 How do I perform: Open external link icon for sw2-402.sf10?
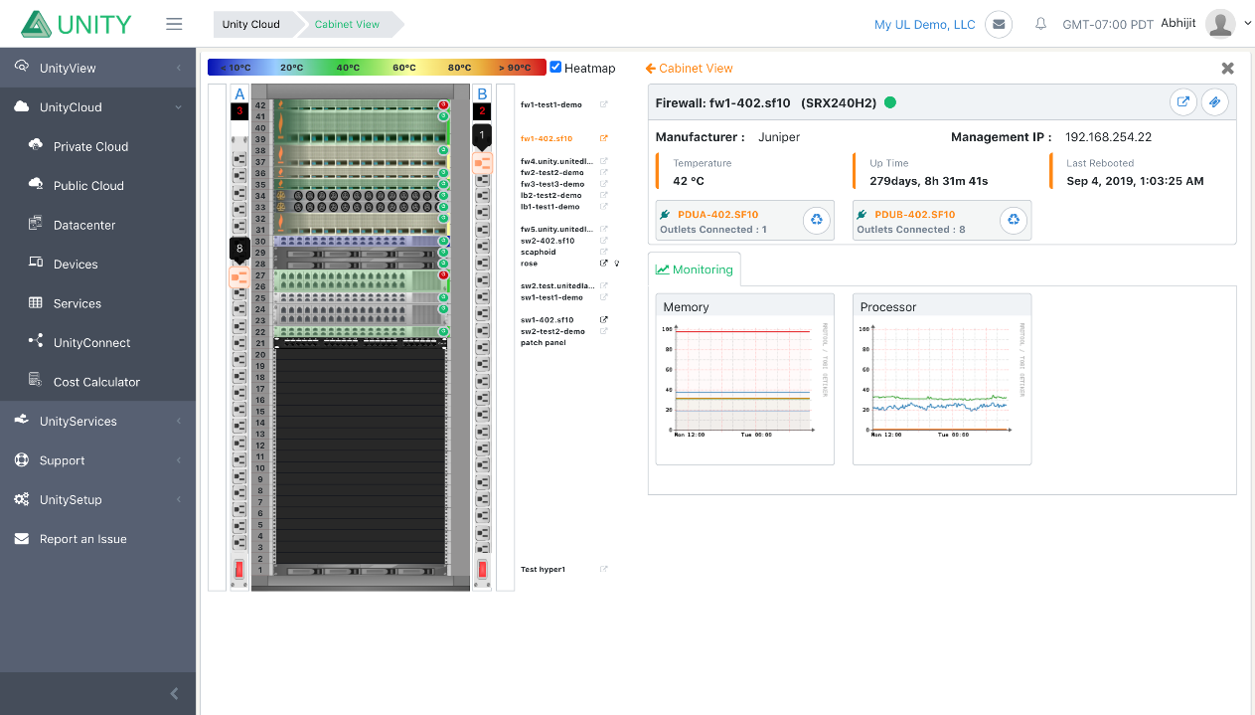(604, 241)
